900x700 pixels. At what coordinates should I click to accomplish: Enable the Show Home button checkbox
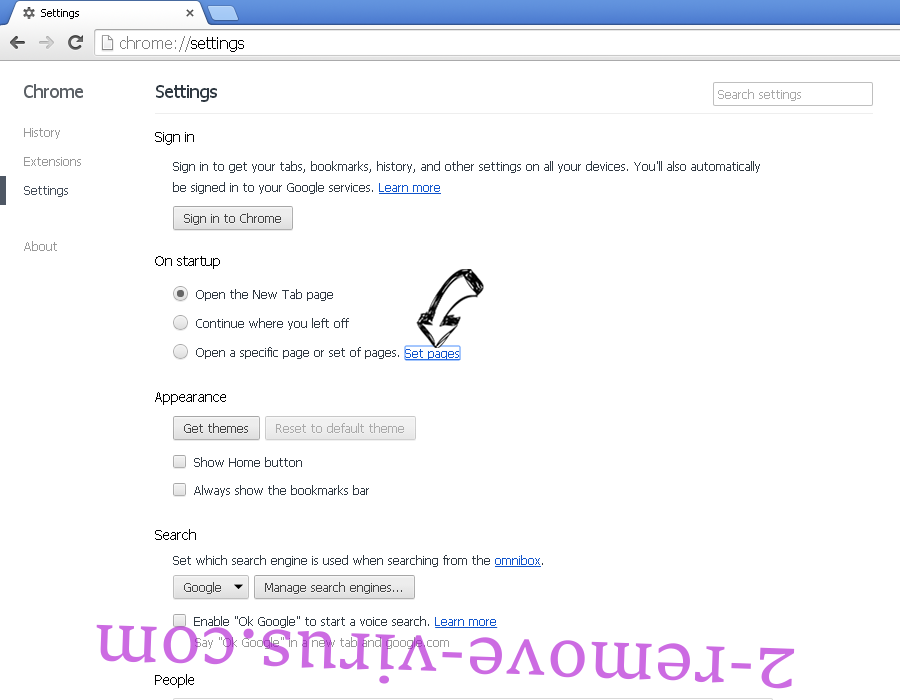coord(180,461)
